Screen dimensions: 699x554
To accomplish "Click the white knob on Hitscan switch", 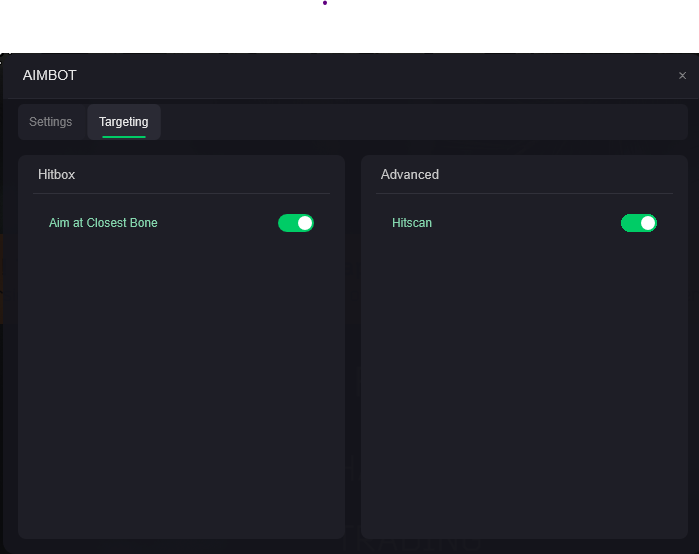I will point(648,223).
